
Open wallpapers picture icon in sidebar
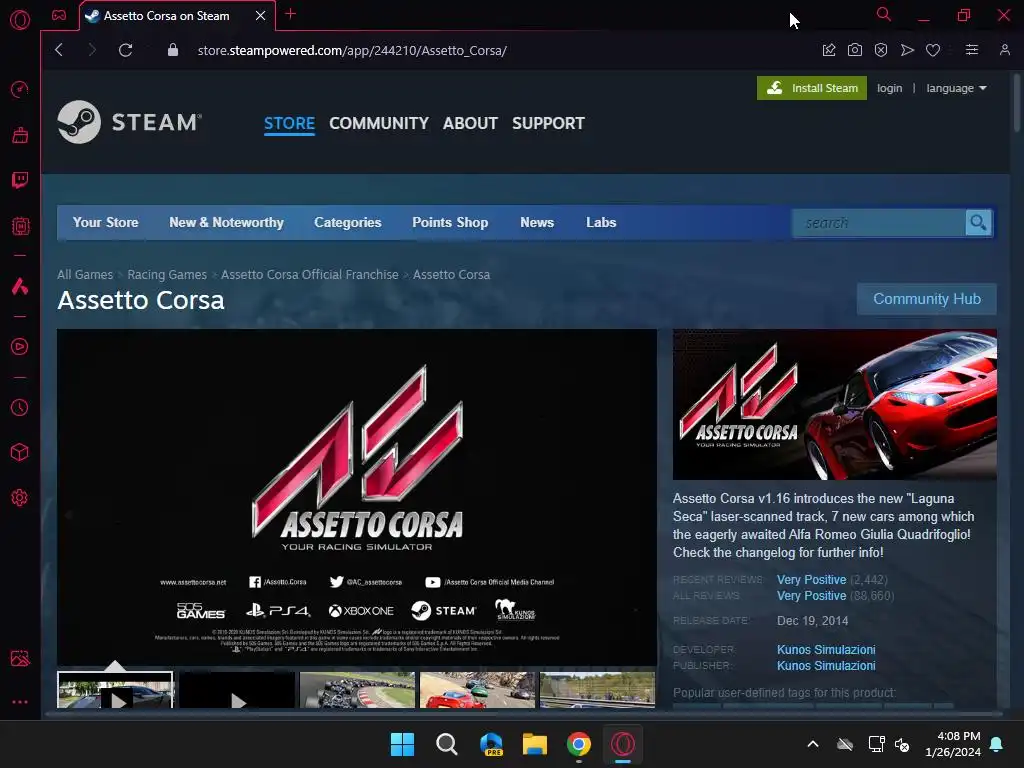(x=20, y=658)
